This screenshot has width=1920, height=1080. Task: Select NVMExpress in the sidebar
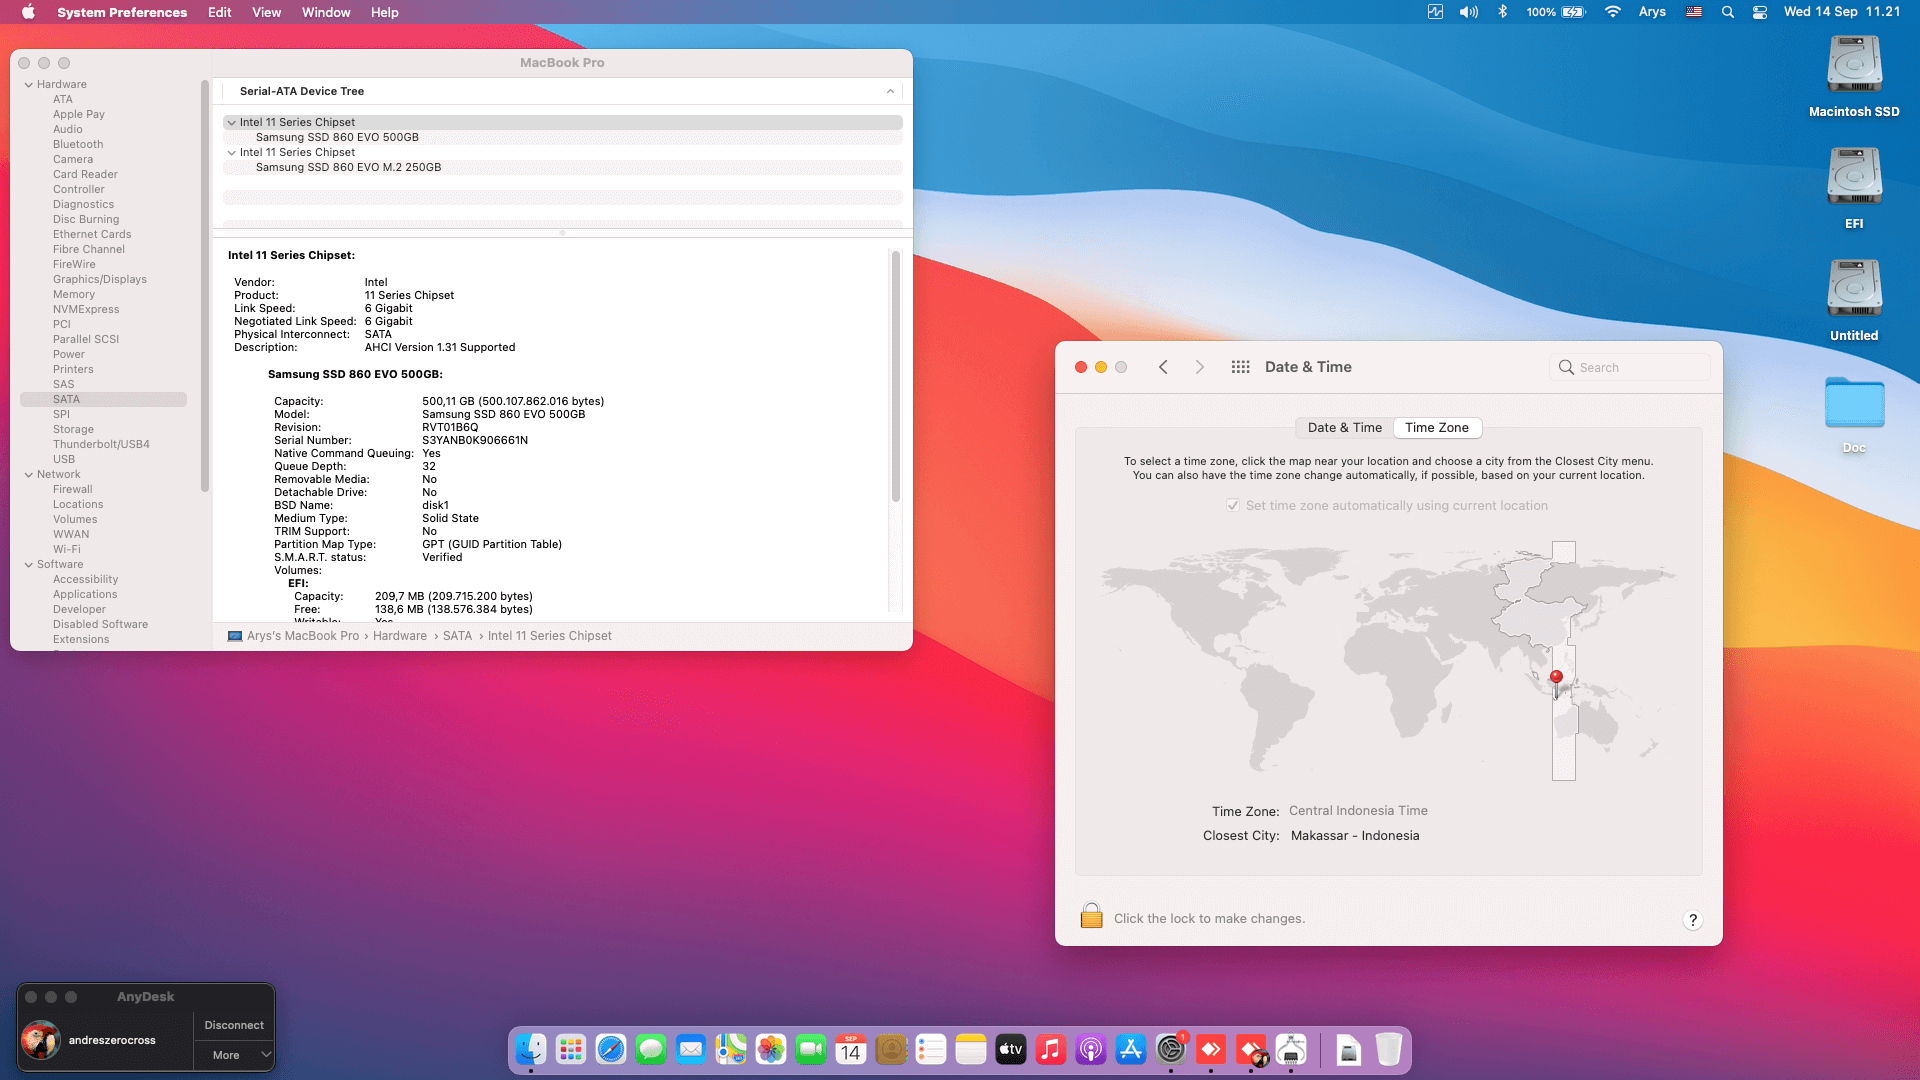[x=86, y=310]
